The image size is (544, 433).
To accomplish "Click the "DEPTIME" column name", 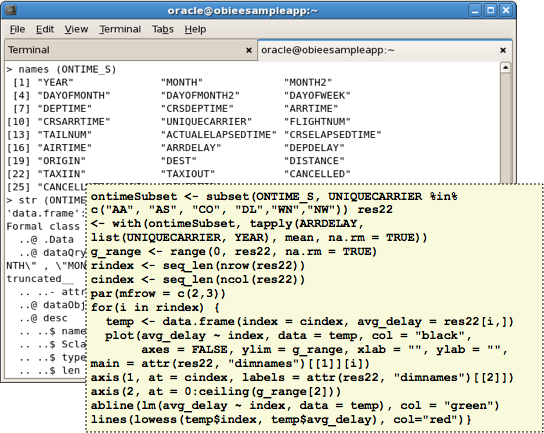I will pyautogui.click(x=65, y=109).
